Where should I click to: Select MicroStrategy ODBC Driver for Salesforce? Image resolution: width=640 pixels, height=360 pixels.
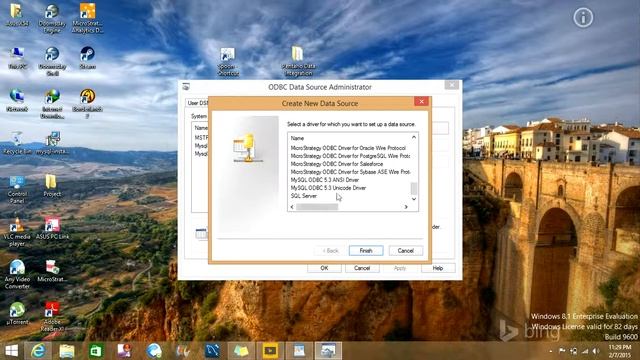click(337, 164)
